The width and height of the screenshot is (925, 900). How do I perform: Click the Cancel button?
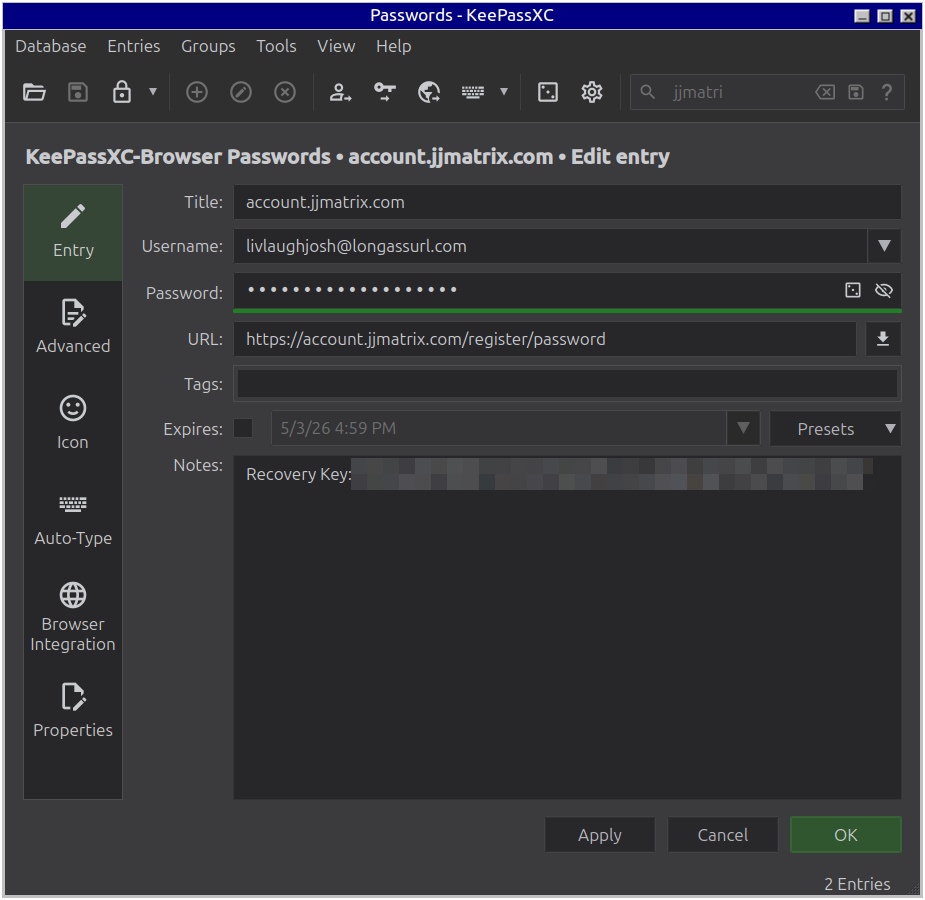click(x=723, y=835)
